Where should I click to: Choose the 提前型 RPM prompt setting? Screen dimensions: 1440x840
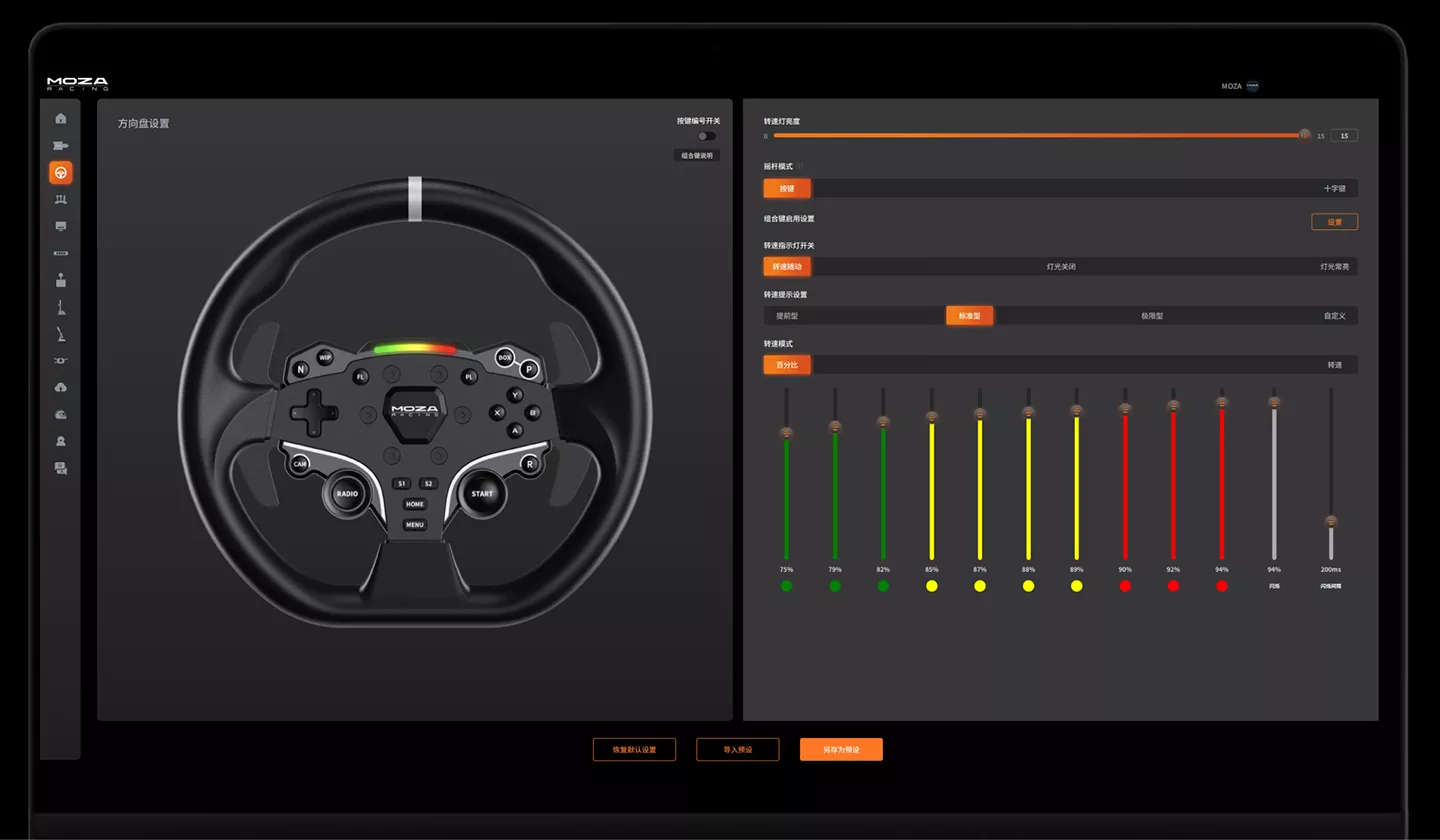(787, 316)
